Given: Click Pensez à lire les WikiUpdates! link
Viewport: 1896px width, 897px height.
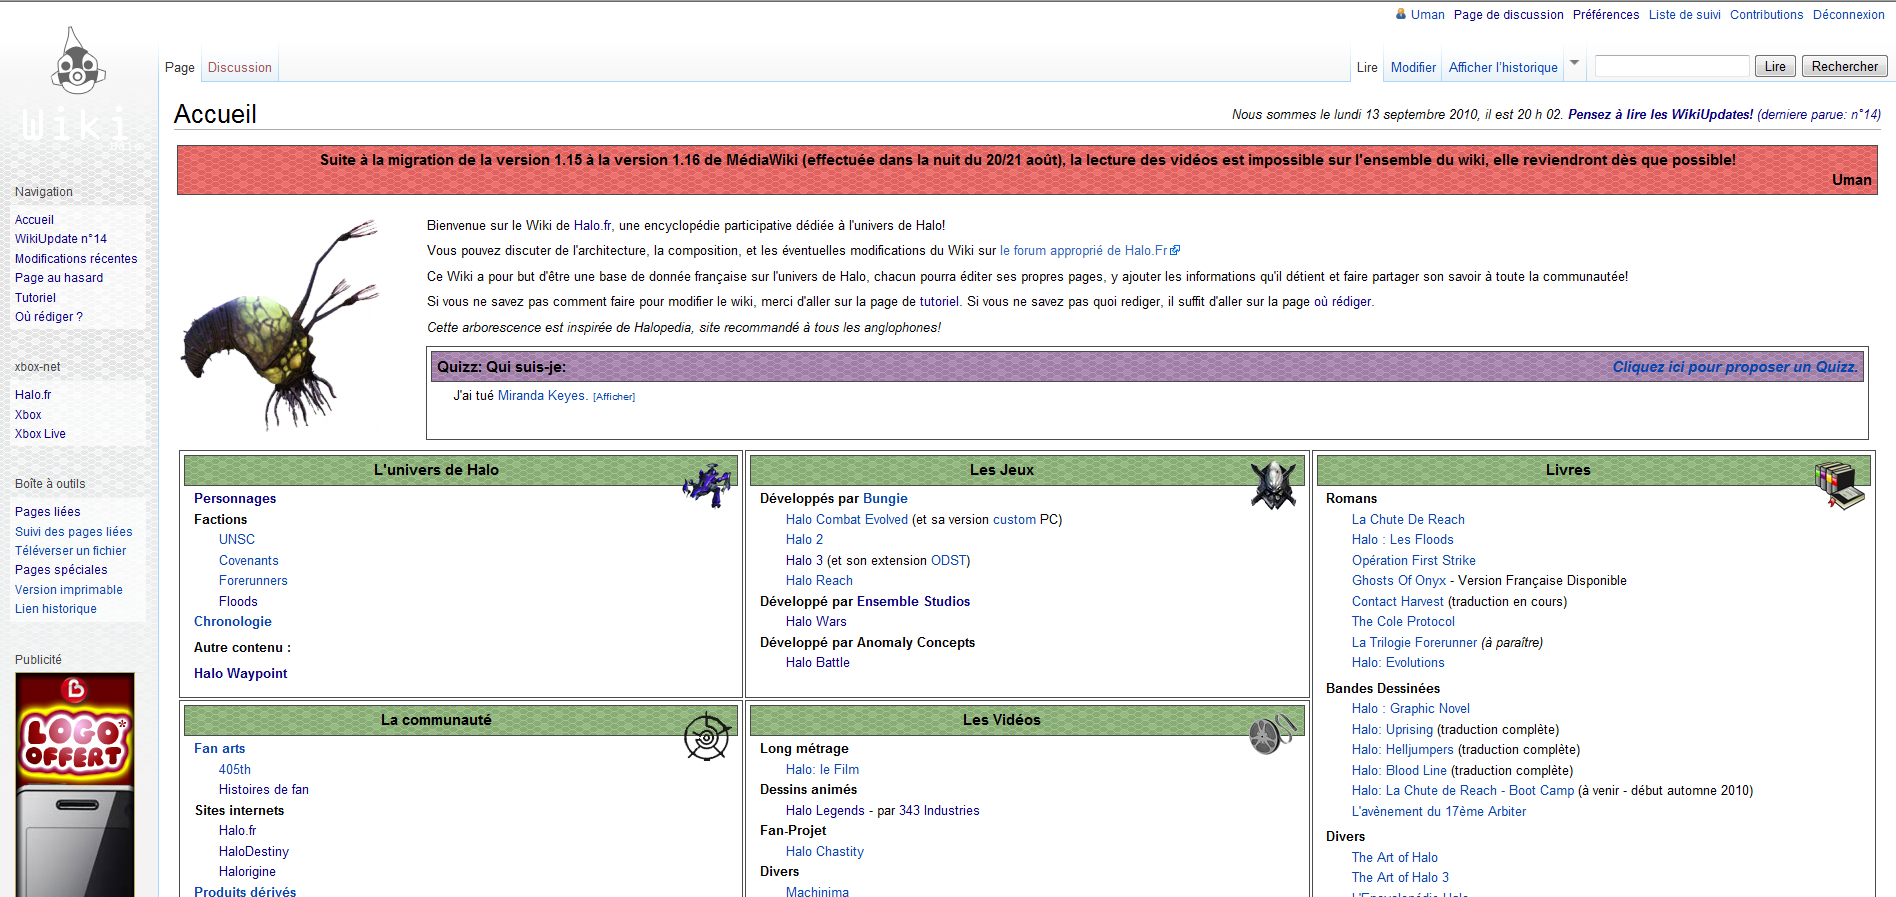Looking at the screenshot, I should click(1660, 115).
